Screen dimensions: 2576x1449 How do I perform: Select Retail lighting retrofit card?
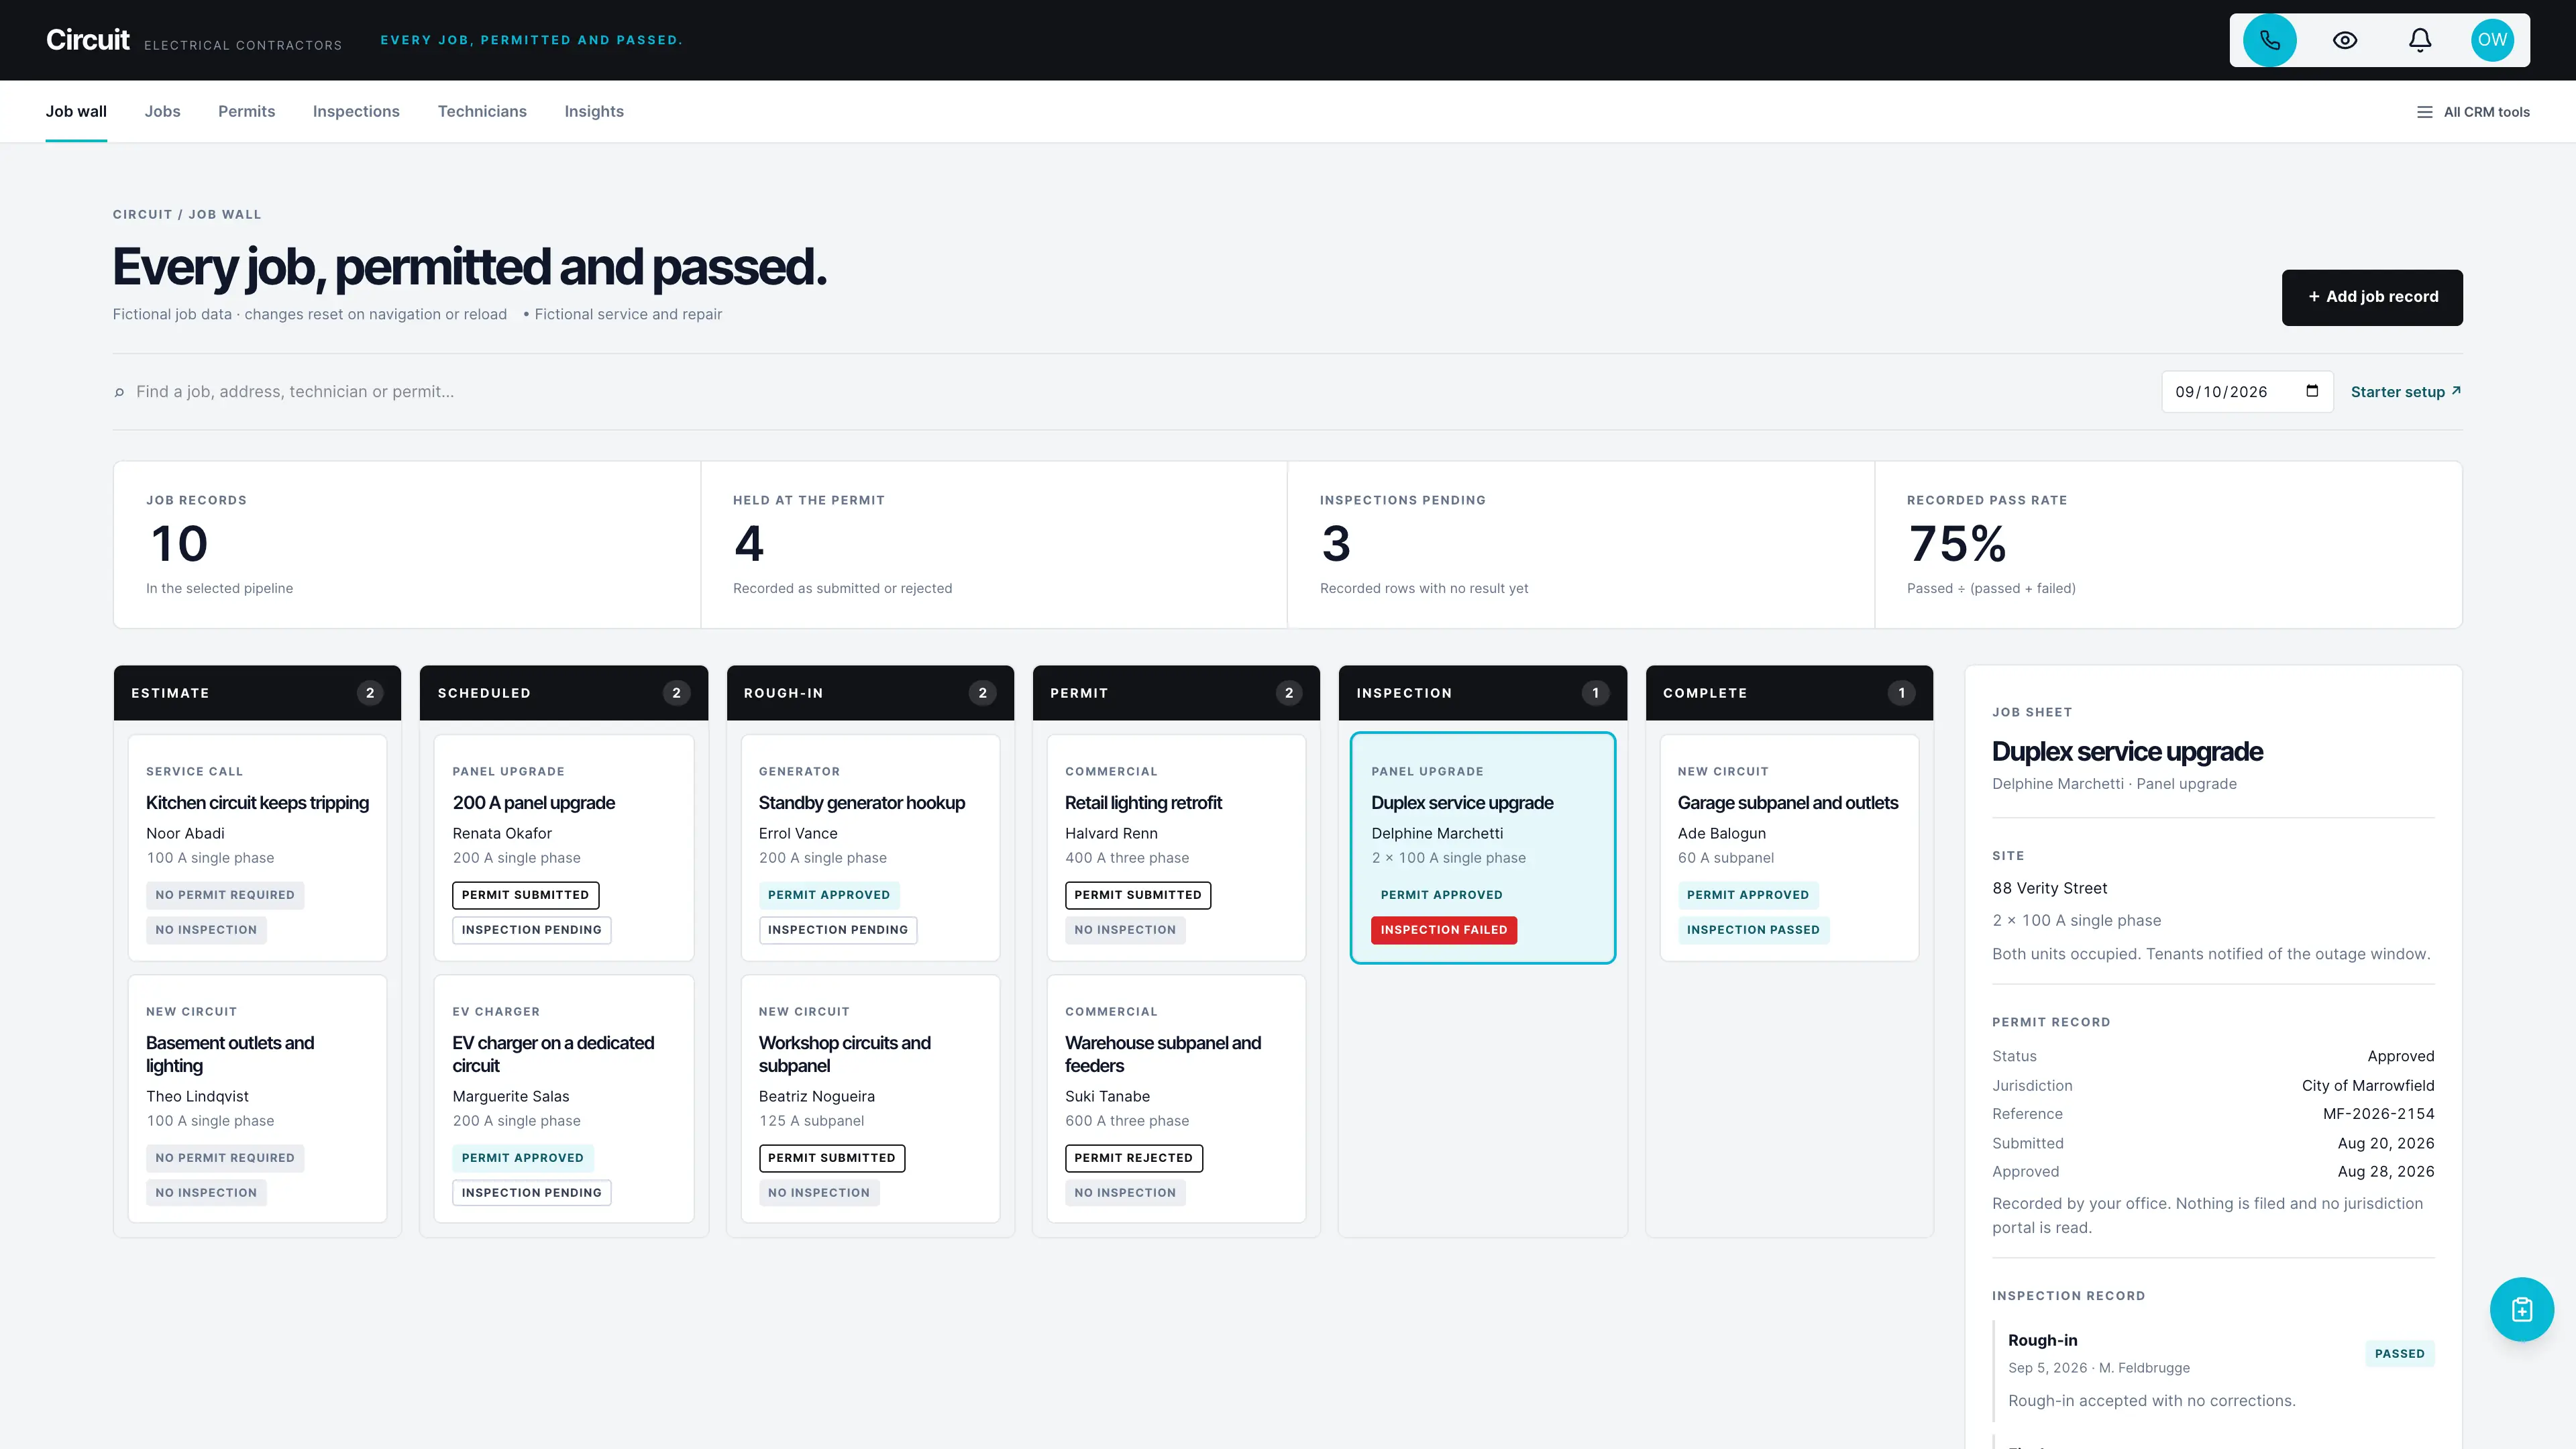click(x=1176, y=848)
